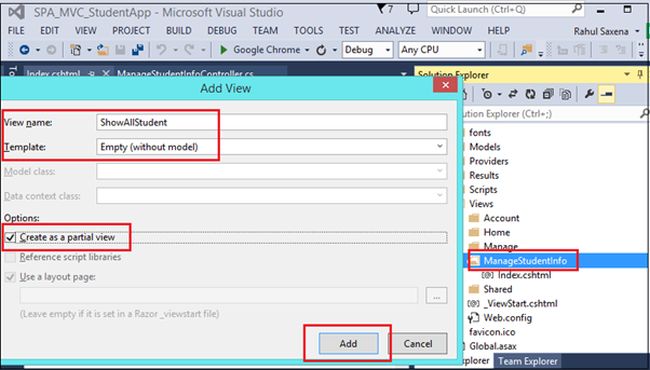Click the notifications flag icon

coord(381,9)
